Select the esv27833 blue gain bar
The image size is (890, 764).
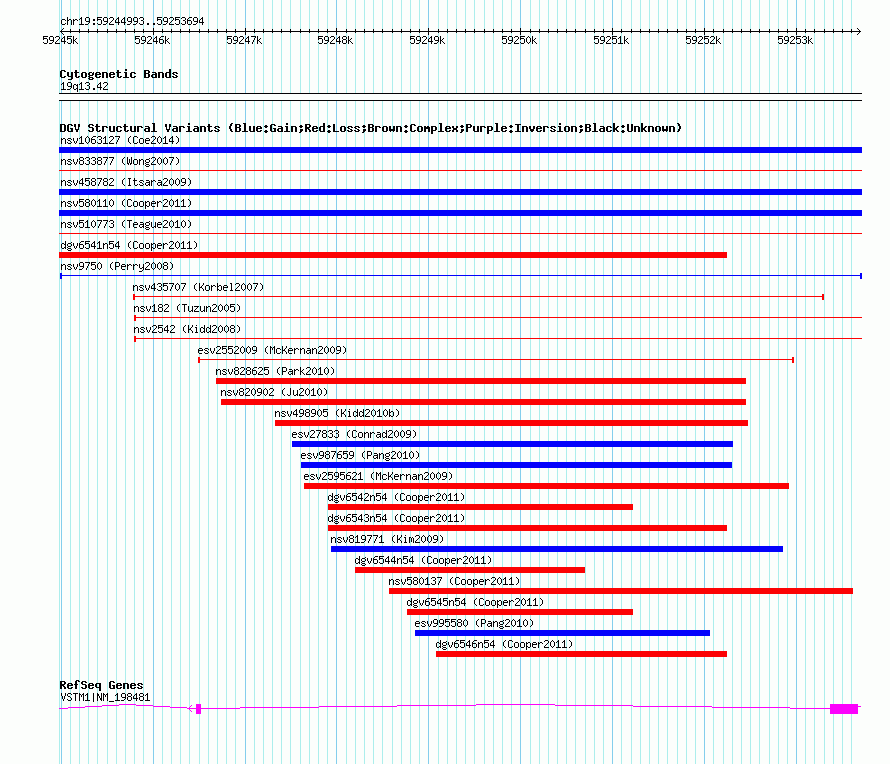click(x=512, y=444)
